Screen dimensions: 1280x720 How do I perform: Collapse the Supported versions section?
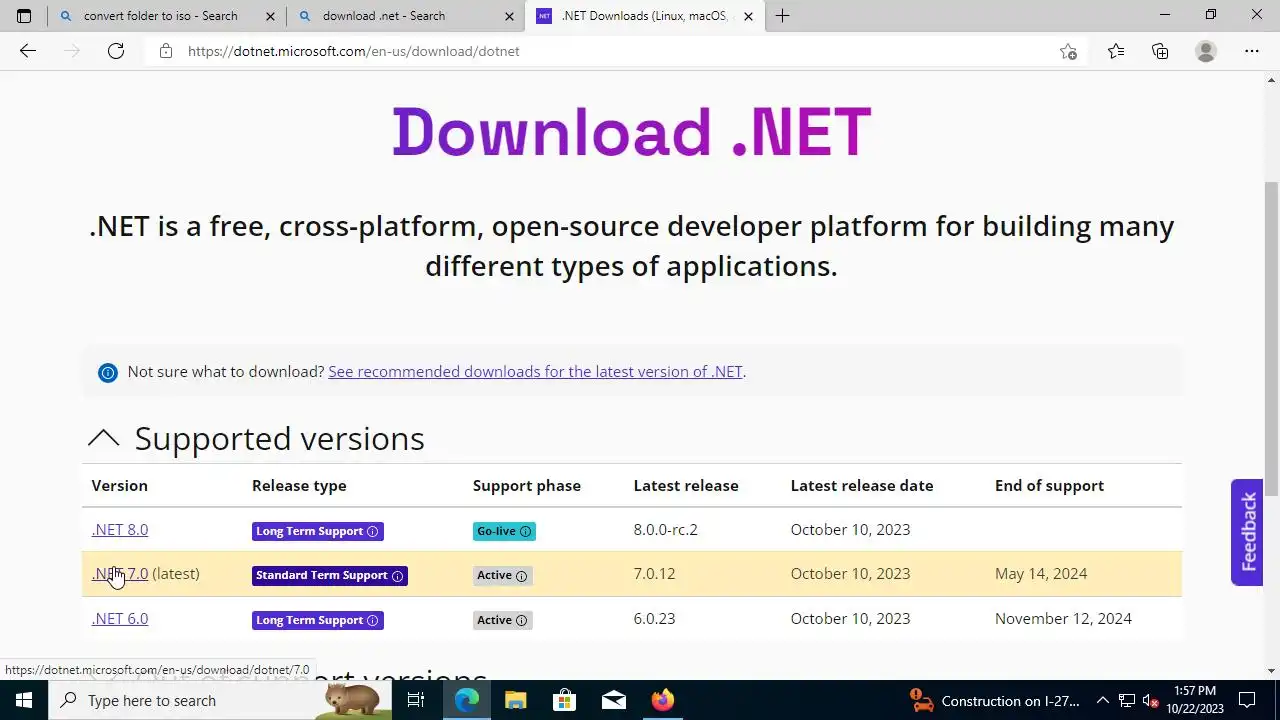104,438
